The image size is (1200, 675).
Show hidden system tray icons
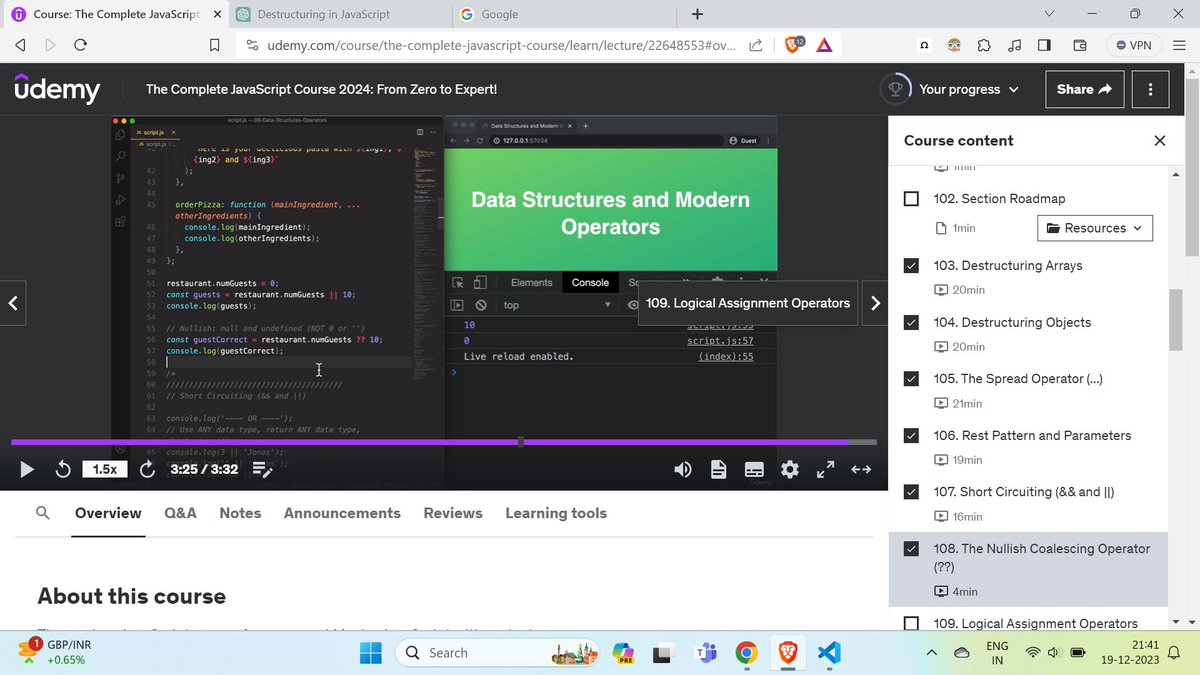931,653
